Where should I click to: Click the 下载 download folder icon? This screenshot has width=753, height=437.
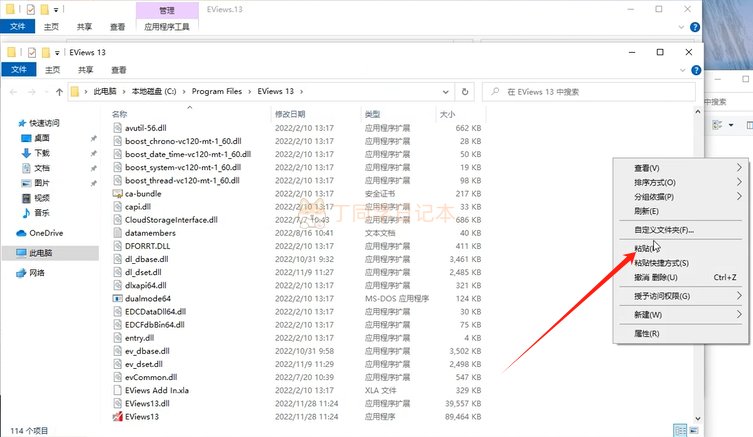click(26, 153)
